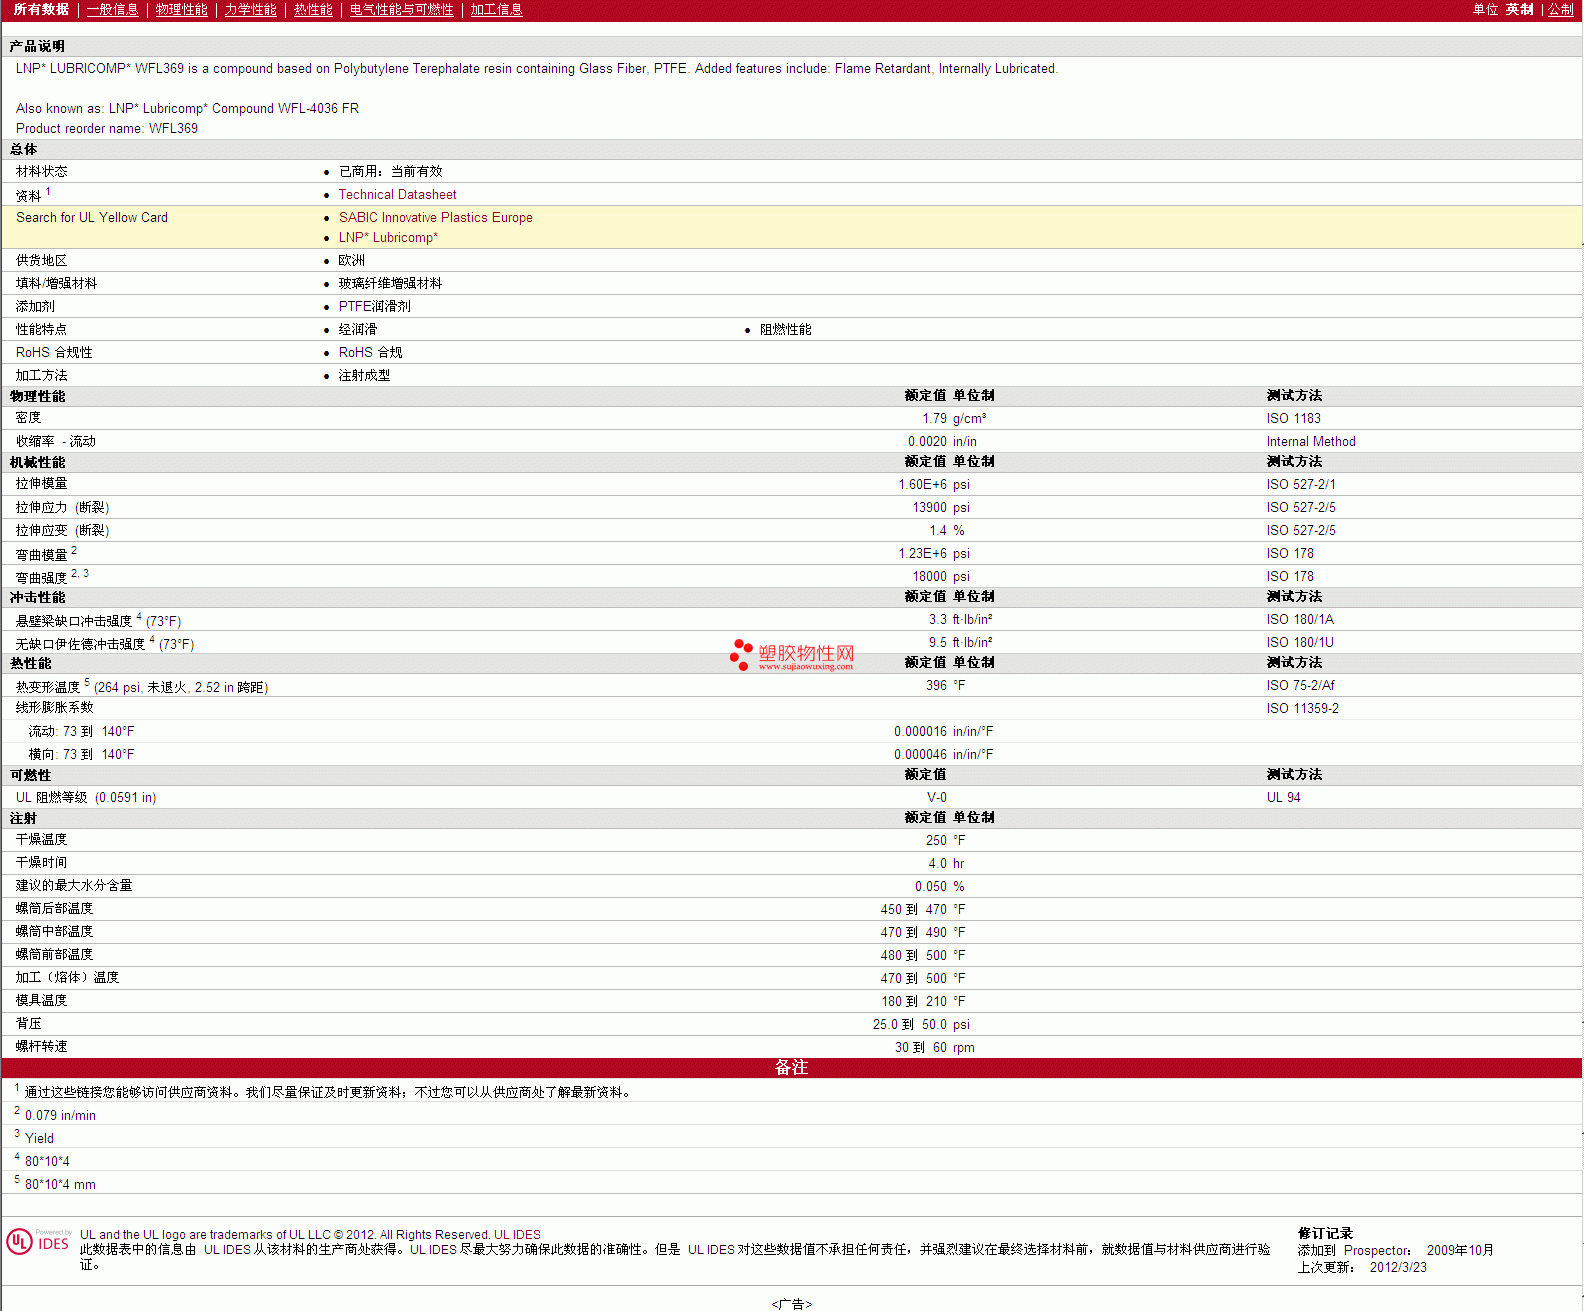Click the UL IDES logo icon
The height and width of the screenshot is (1311, 1584).
click(39, 1242)
